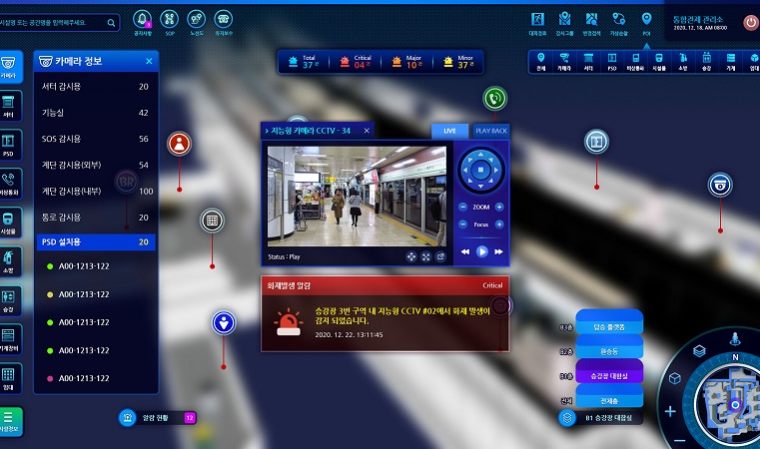Open the POI icon in top toolbar
Screen dimensions: 760x449
pos(646,20)
